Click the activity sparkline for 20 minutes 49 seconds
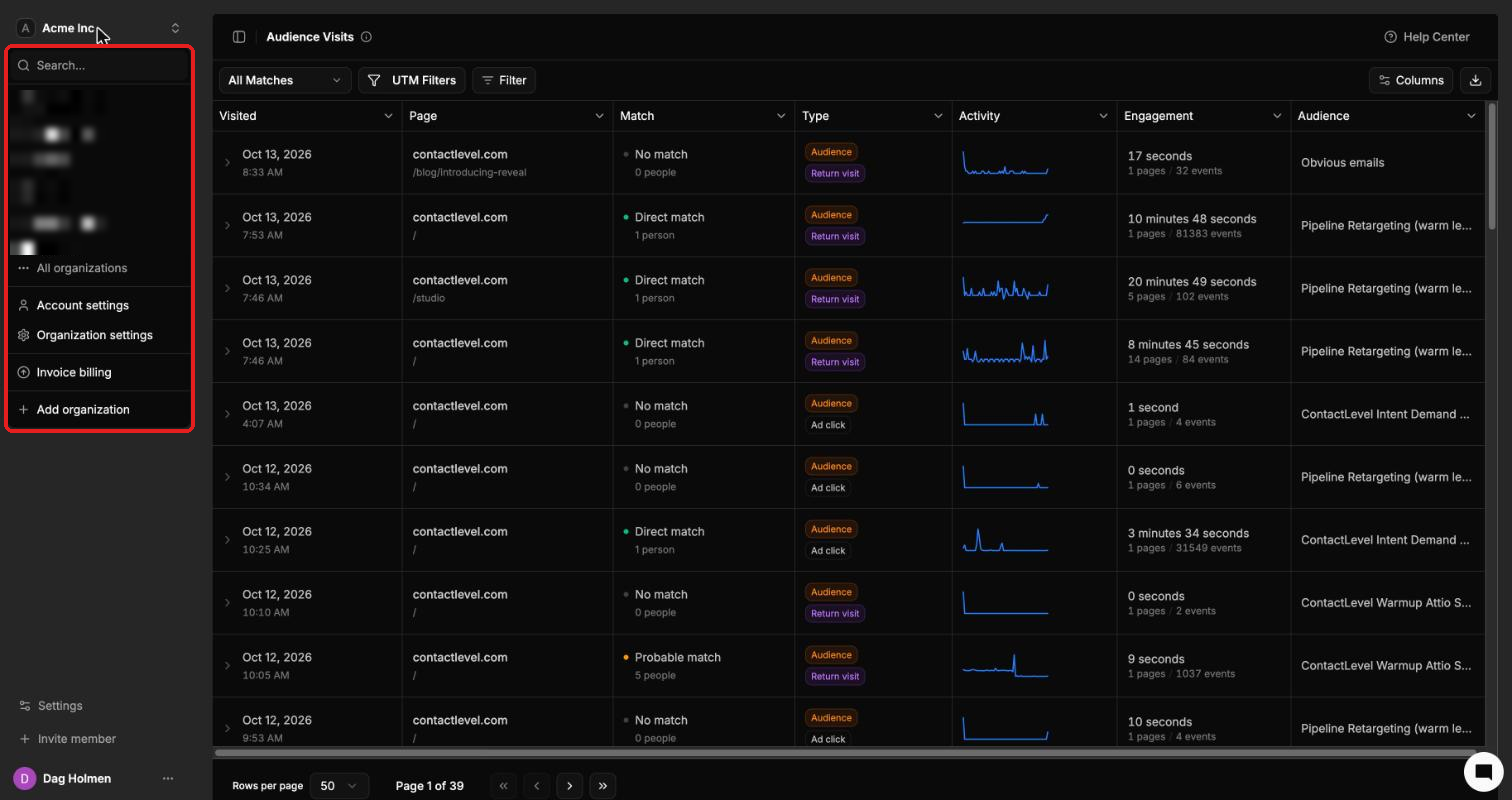 point(1005,288)
